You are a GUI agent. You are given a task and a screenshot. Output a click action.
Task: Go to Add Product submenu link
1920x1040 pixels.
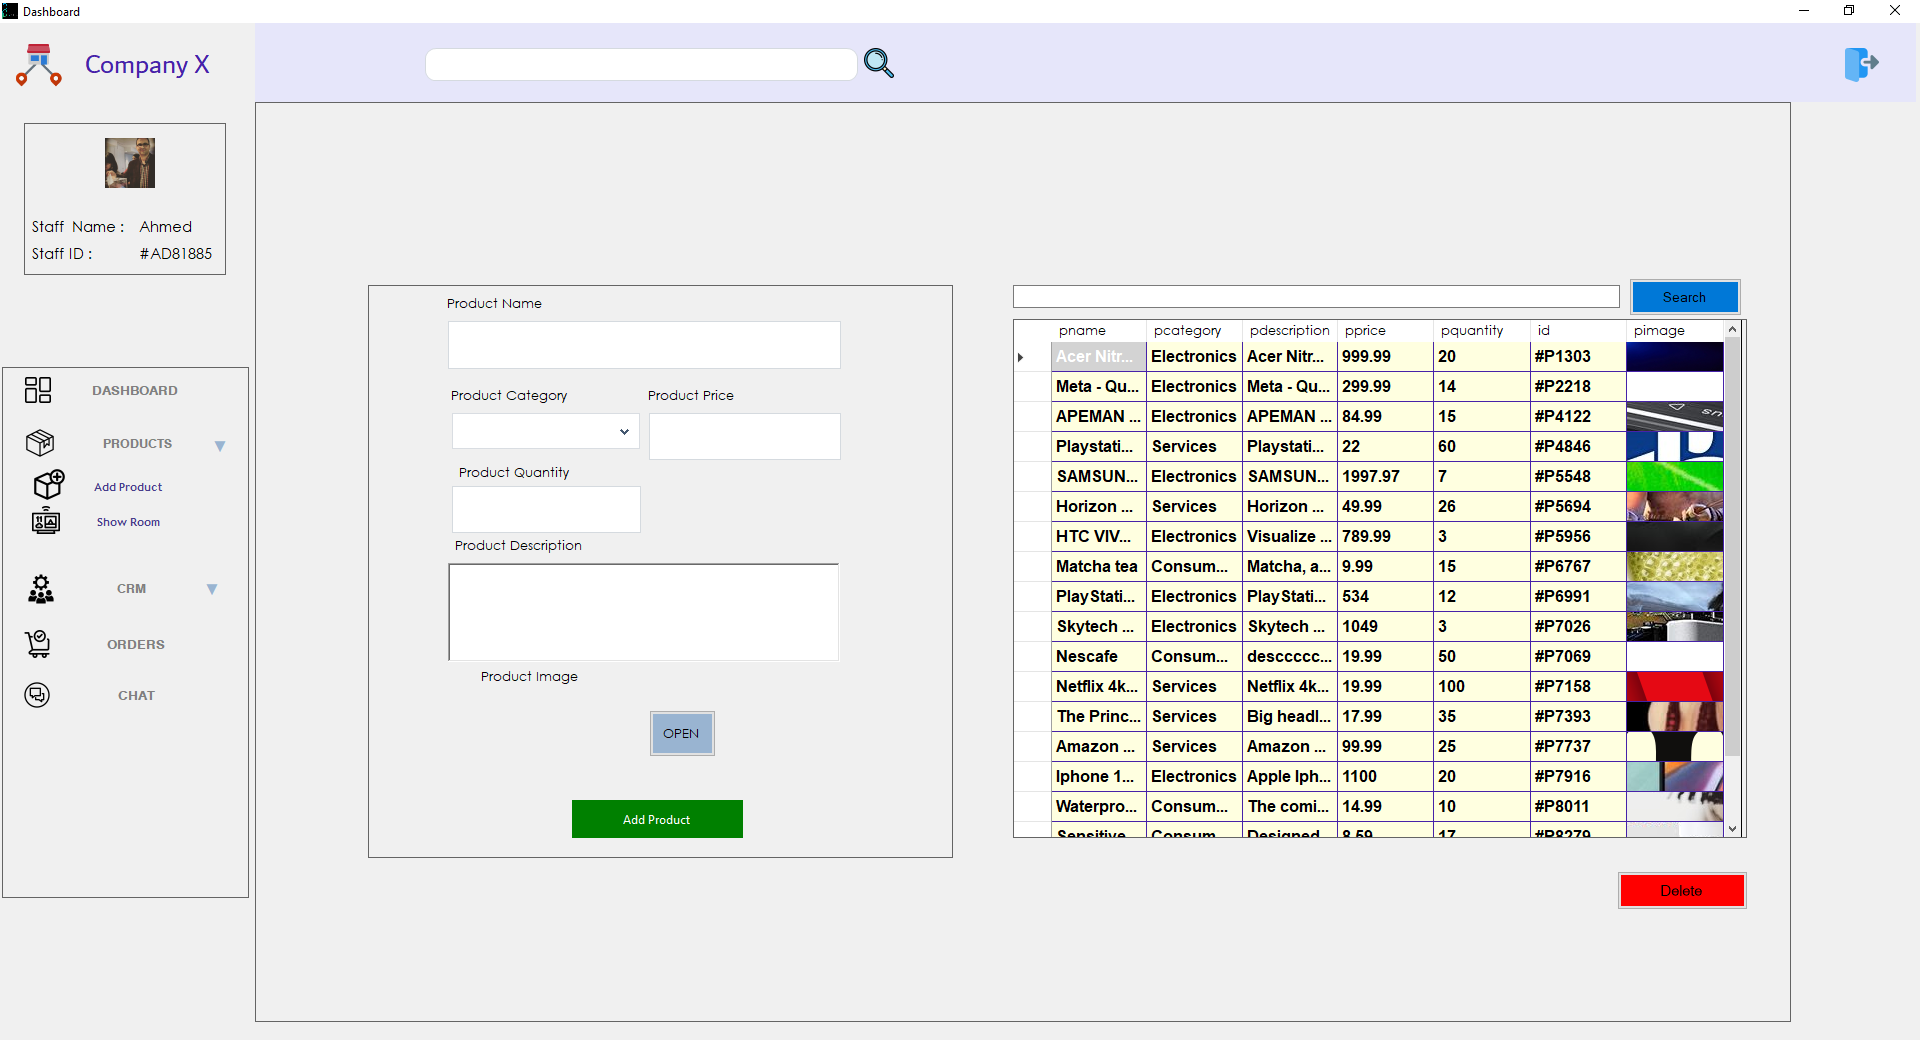[x=128, y=487]
